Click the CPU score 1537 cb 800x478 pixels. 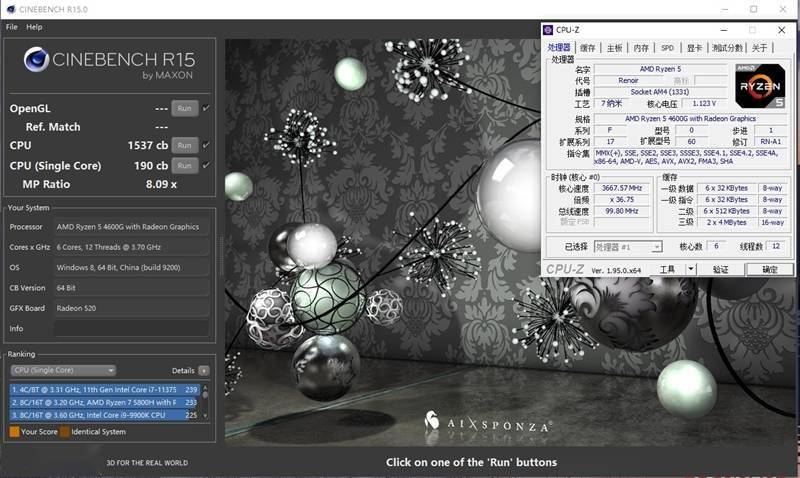(x=147, y=145)
